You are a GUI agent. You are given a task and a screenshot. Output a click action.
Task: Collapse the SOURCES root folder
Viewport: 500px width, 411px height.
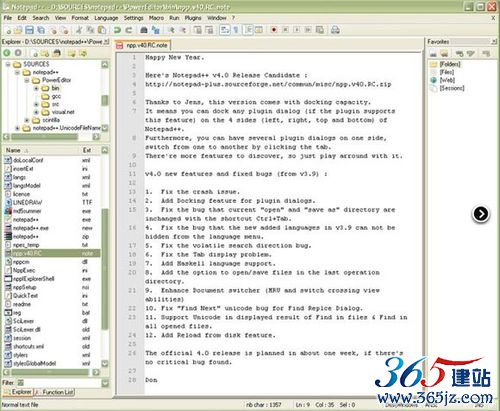point(8,64)
